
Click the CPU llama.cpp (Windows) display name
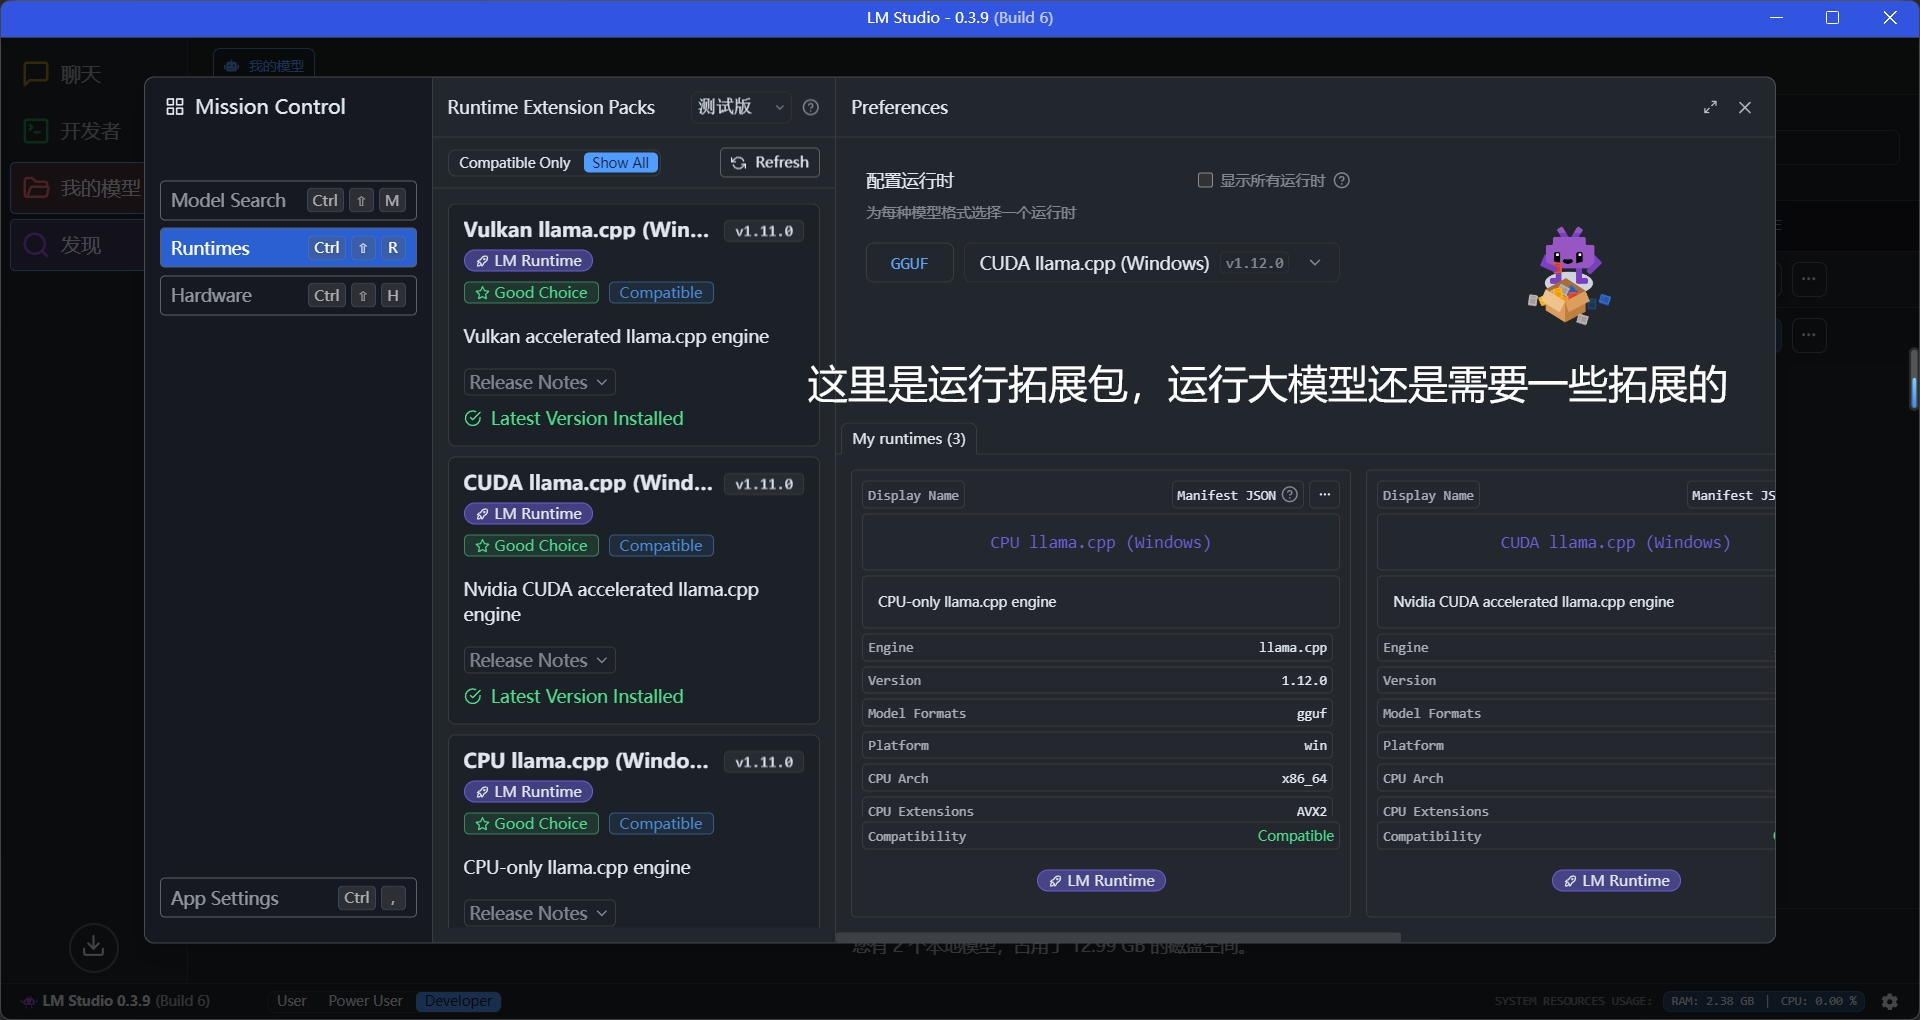1100,543
